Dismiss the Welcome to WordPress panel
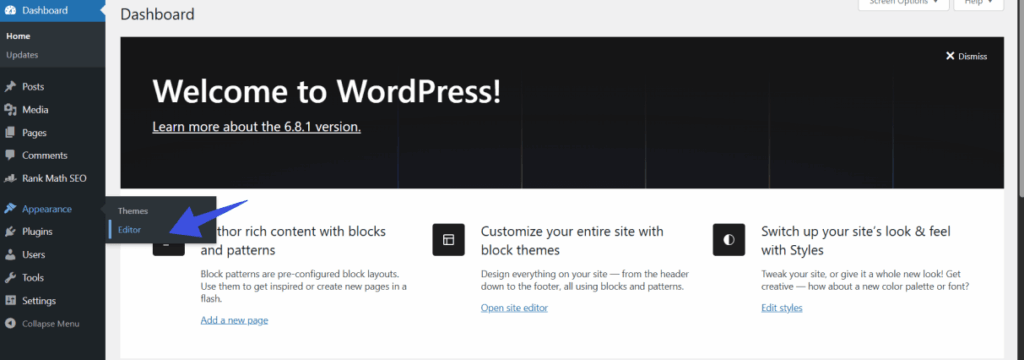 click(x=967, y=56)
